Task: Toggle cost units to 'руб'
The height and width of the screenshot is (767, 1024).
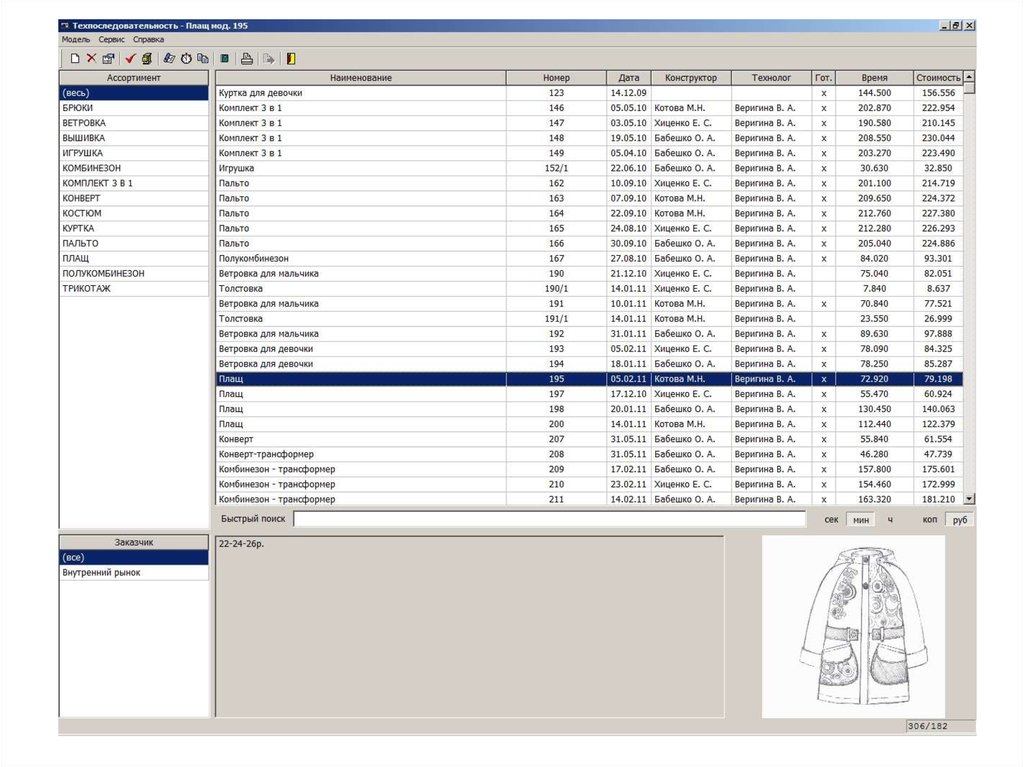Action: tap(959, 520)
